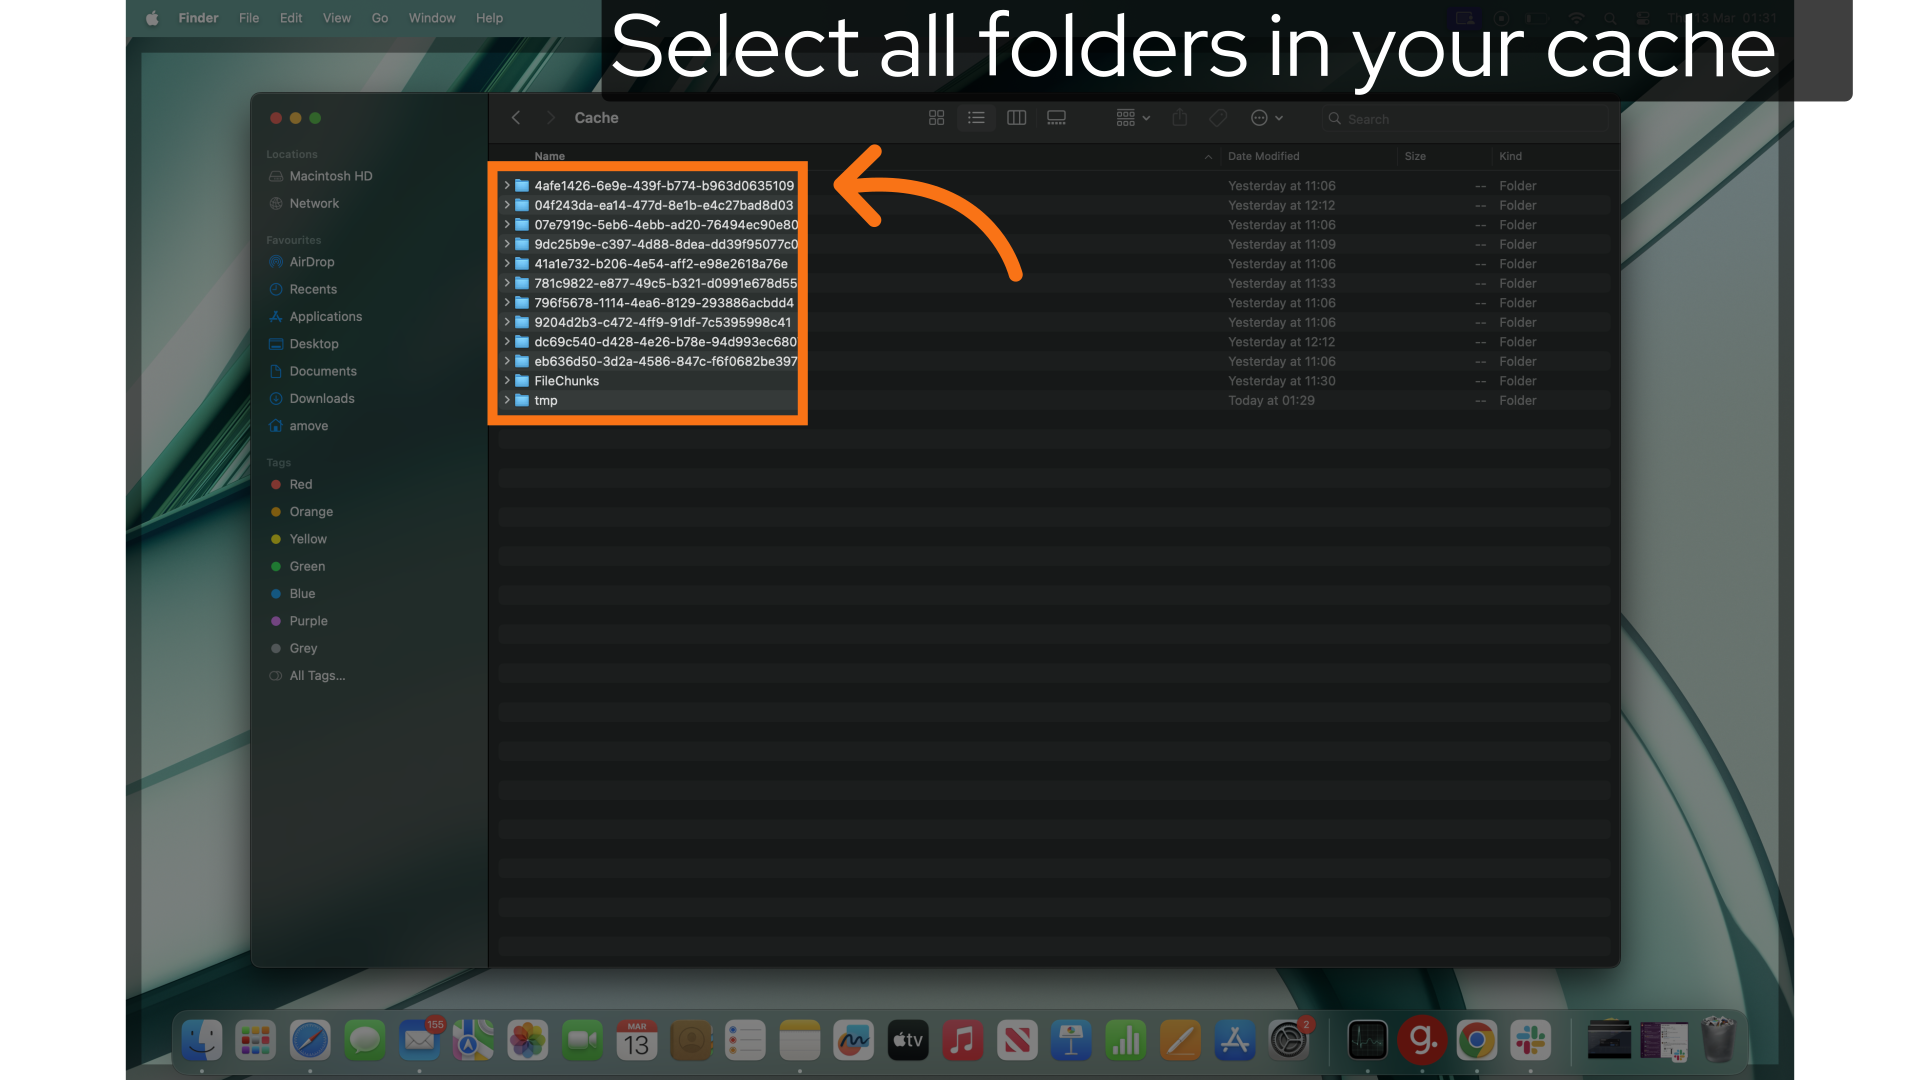The image size is (1920, 1080).
Task: Expand the FileChunks folder disclosure triangle
Action: click(507, 381)
